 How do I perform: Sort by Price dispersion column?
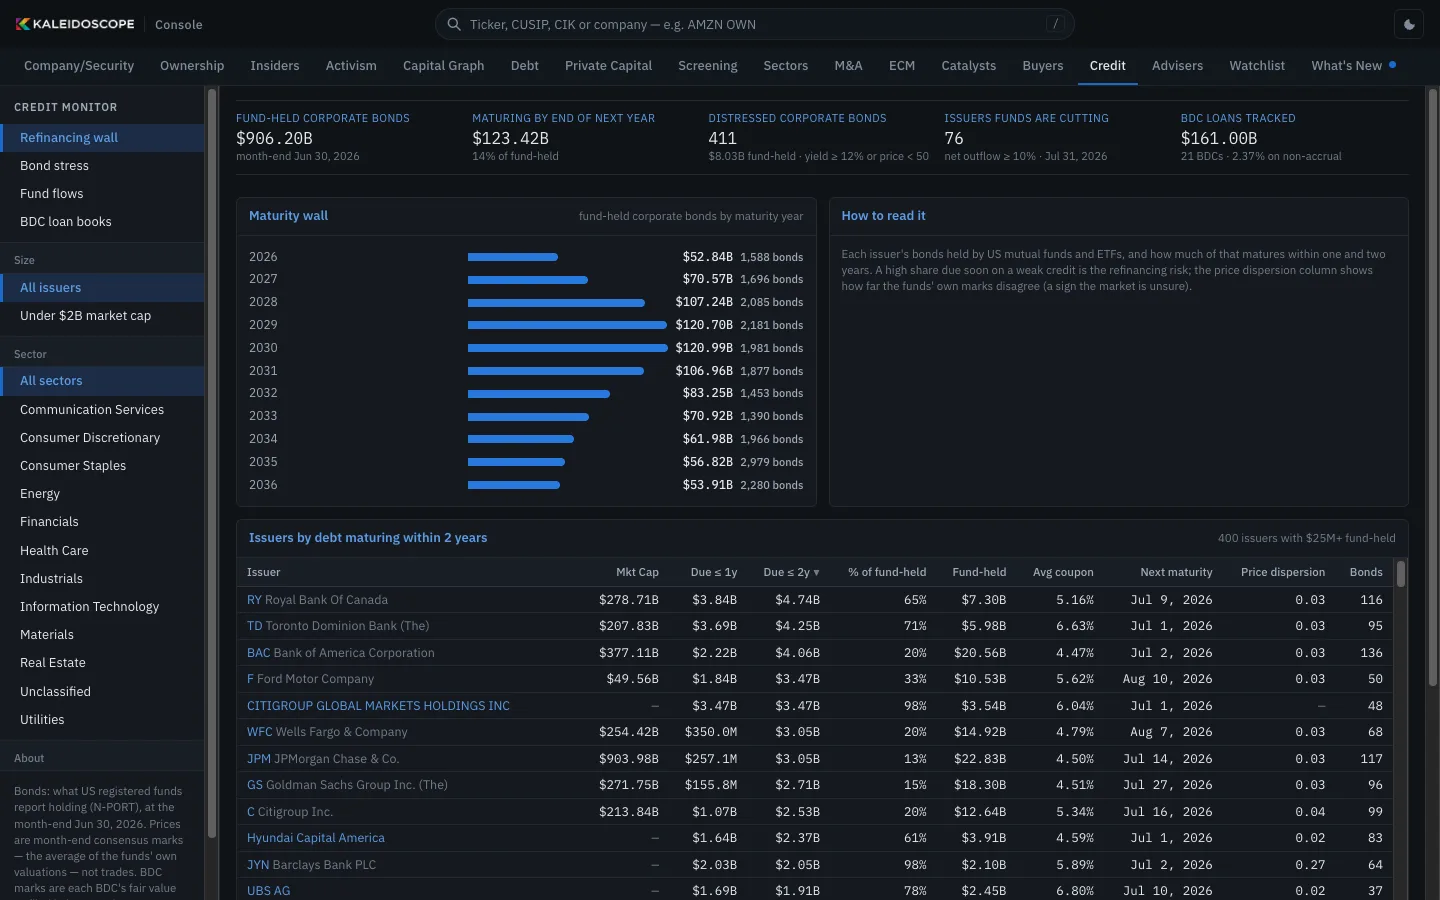coord(1283,573)
